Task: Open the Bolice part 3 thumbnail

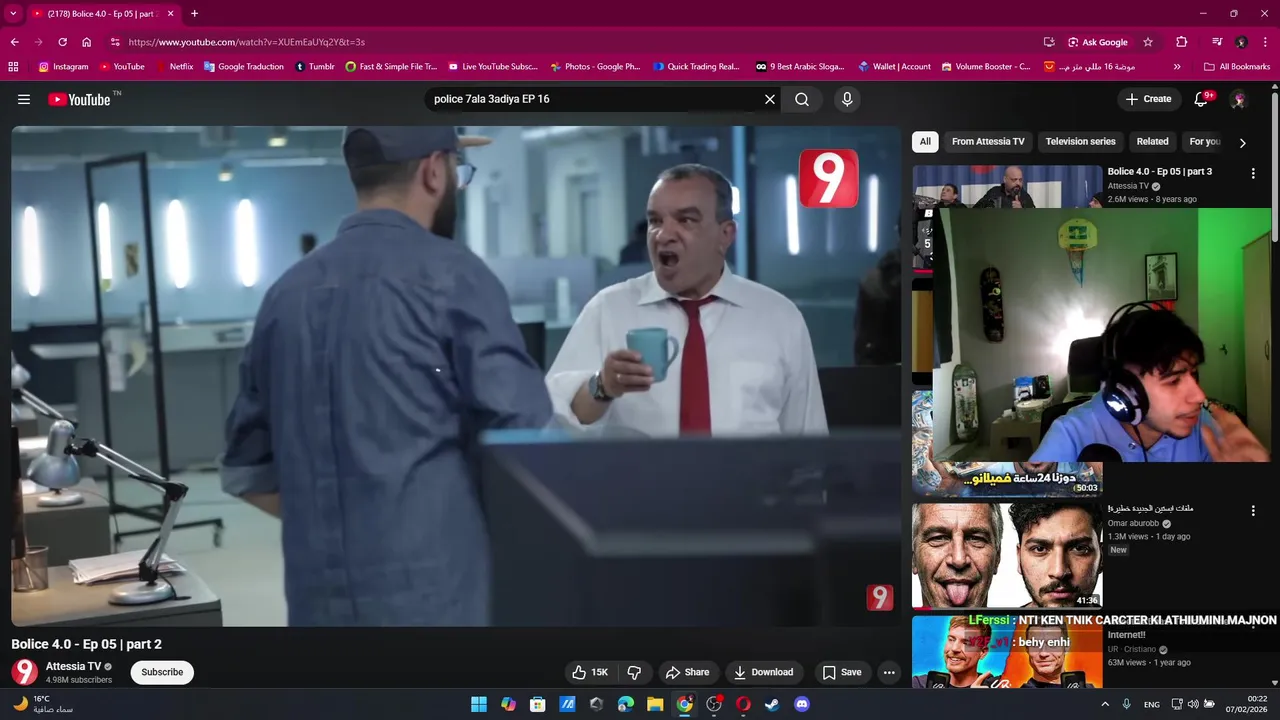Action: 1007,186
